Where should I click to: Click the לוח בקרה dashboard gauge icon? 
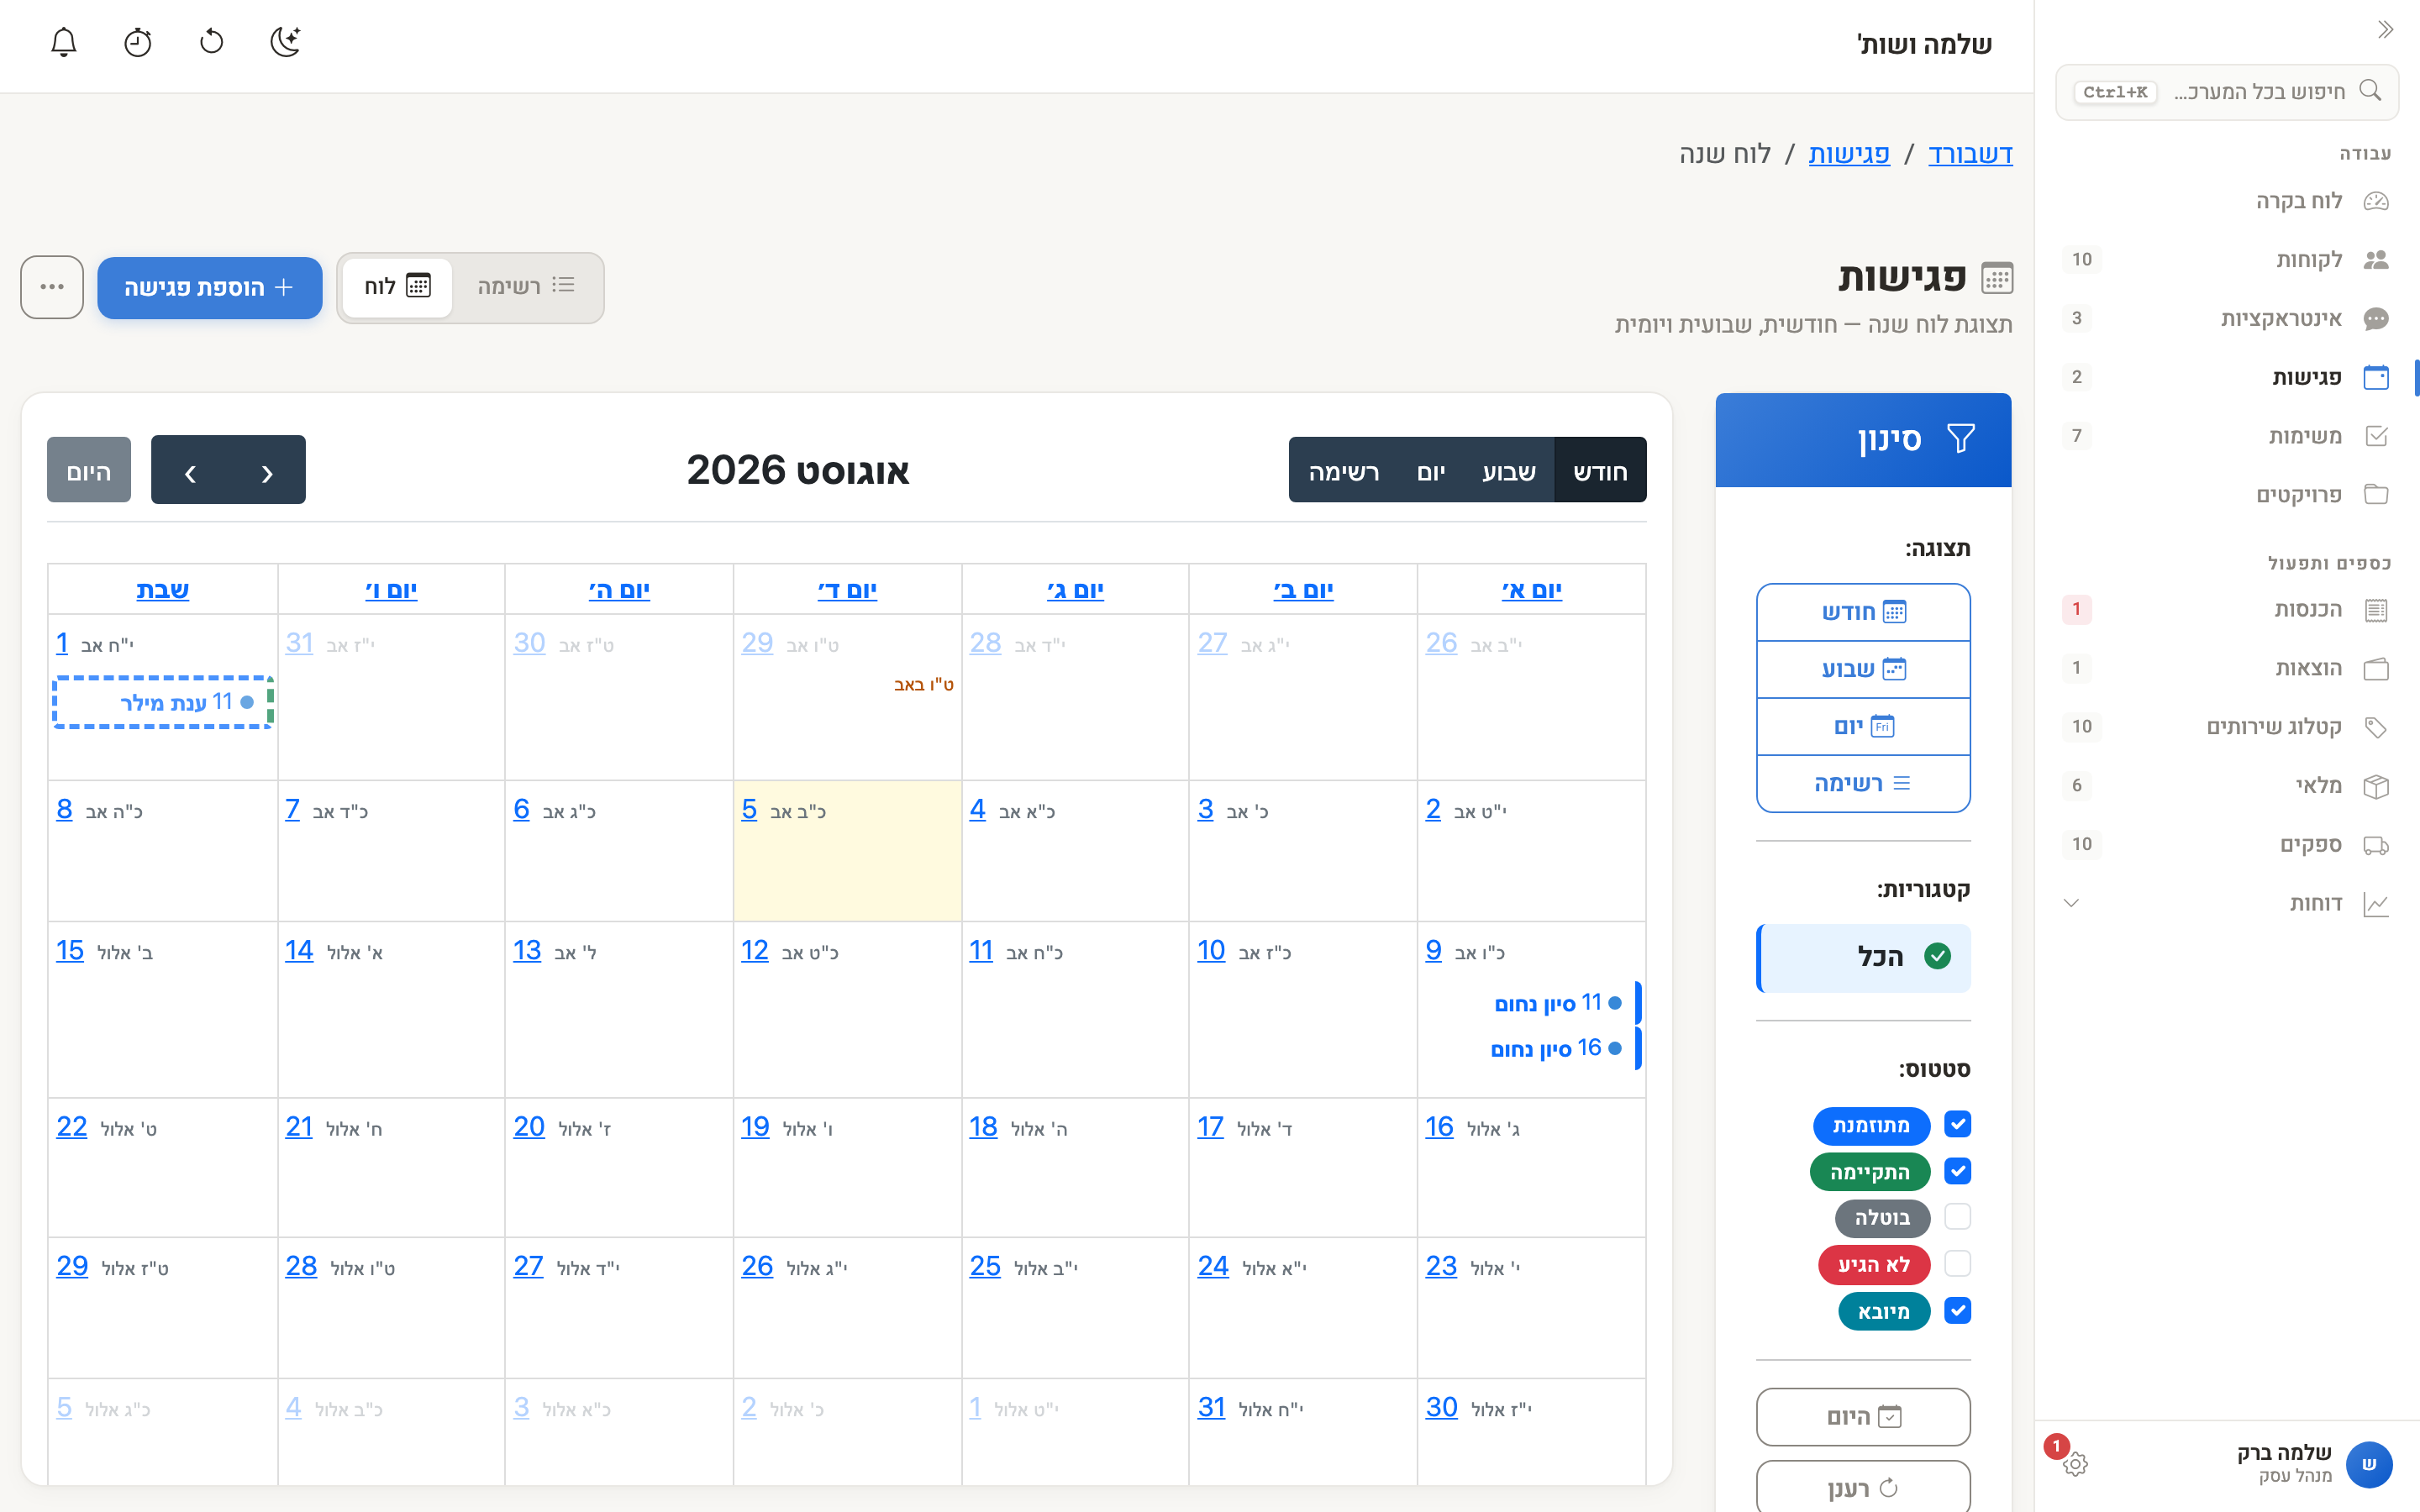point(2376,201)
